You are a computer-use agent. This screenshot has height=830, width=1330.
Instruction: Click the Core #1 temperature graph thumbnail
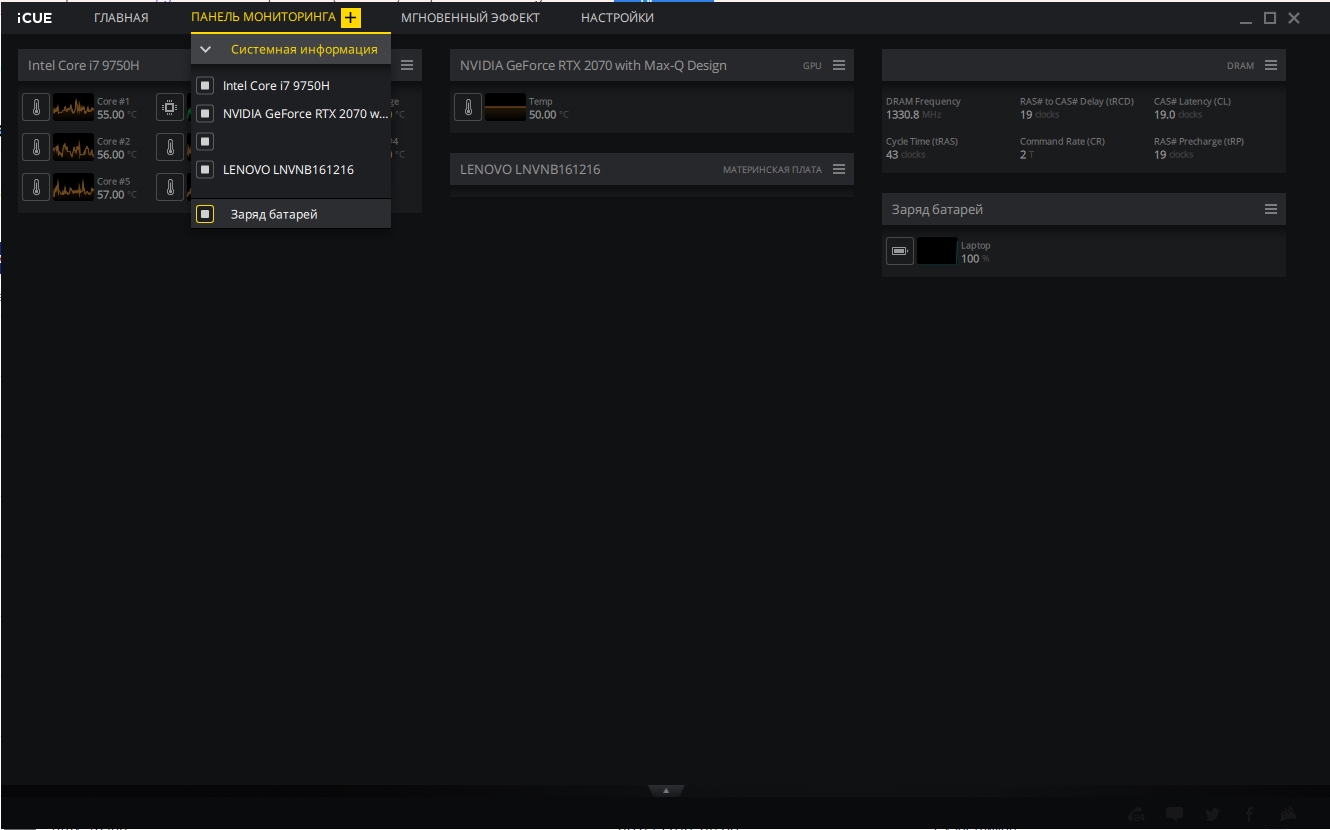click(x=73, y=107)
